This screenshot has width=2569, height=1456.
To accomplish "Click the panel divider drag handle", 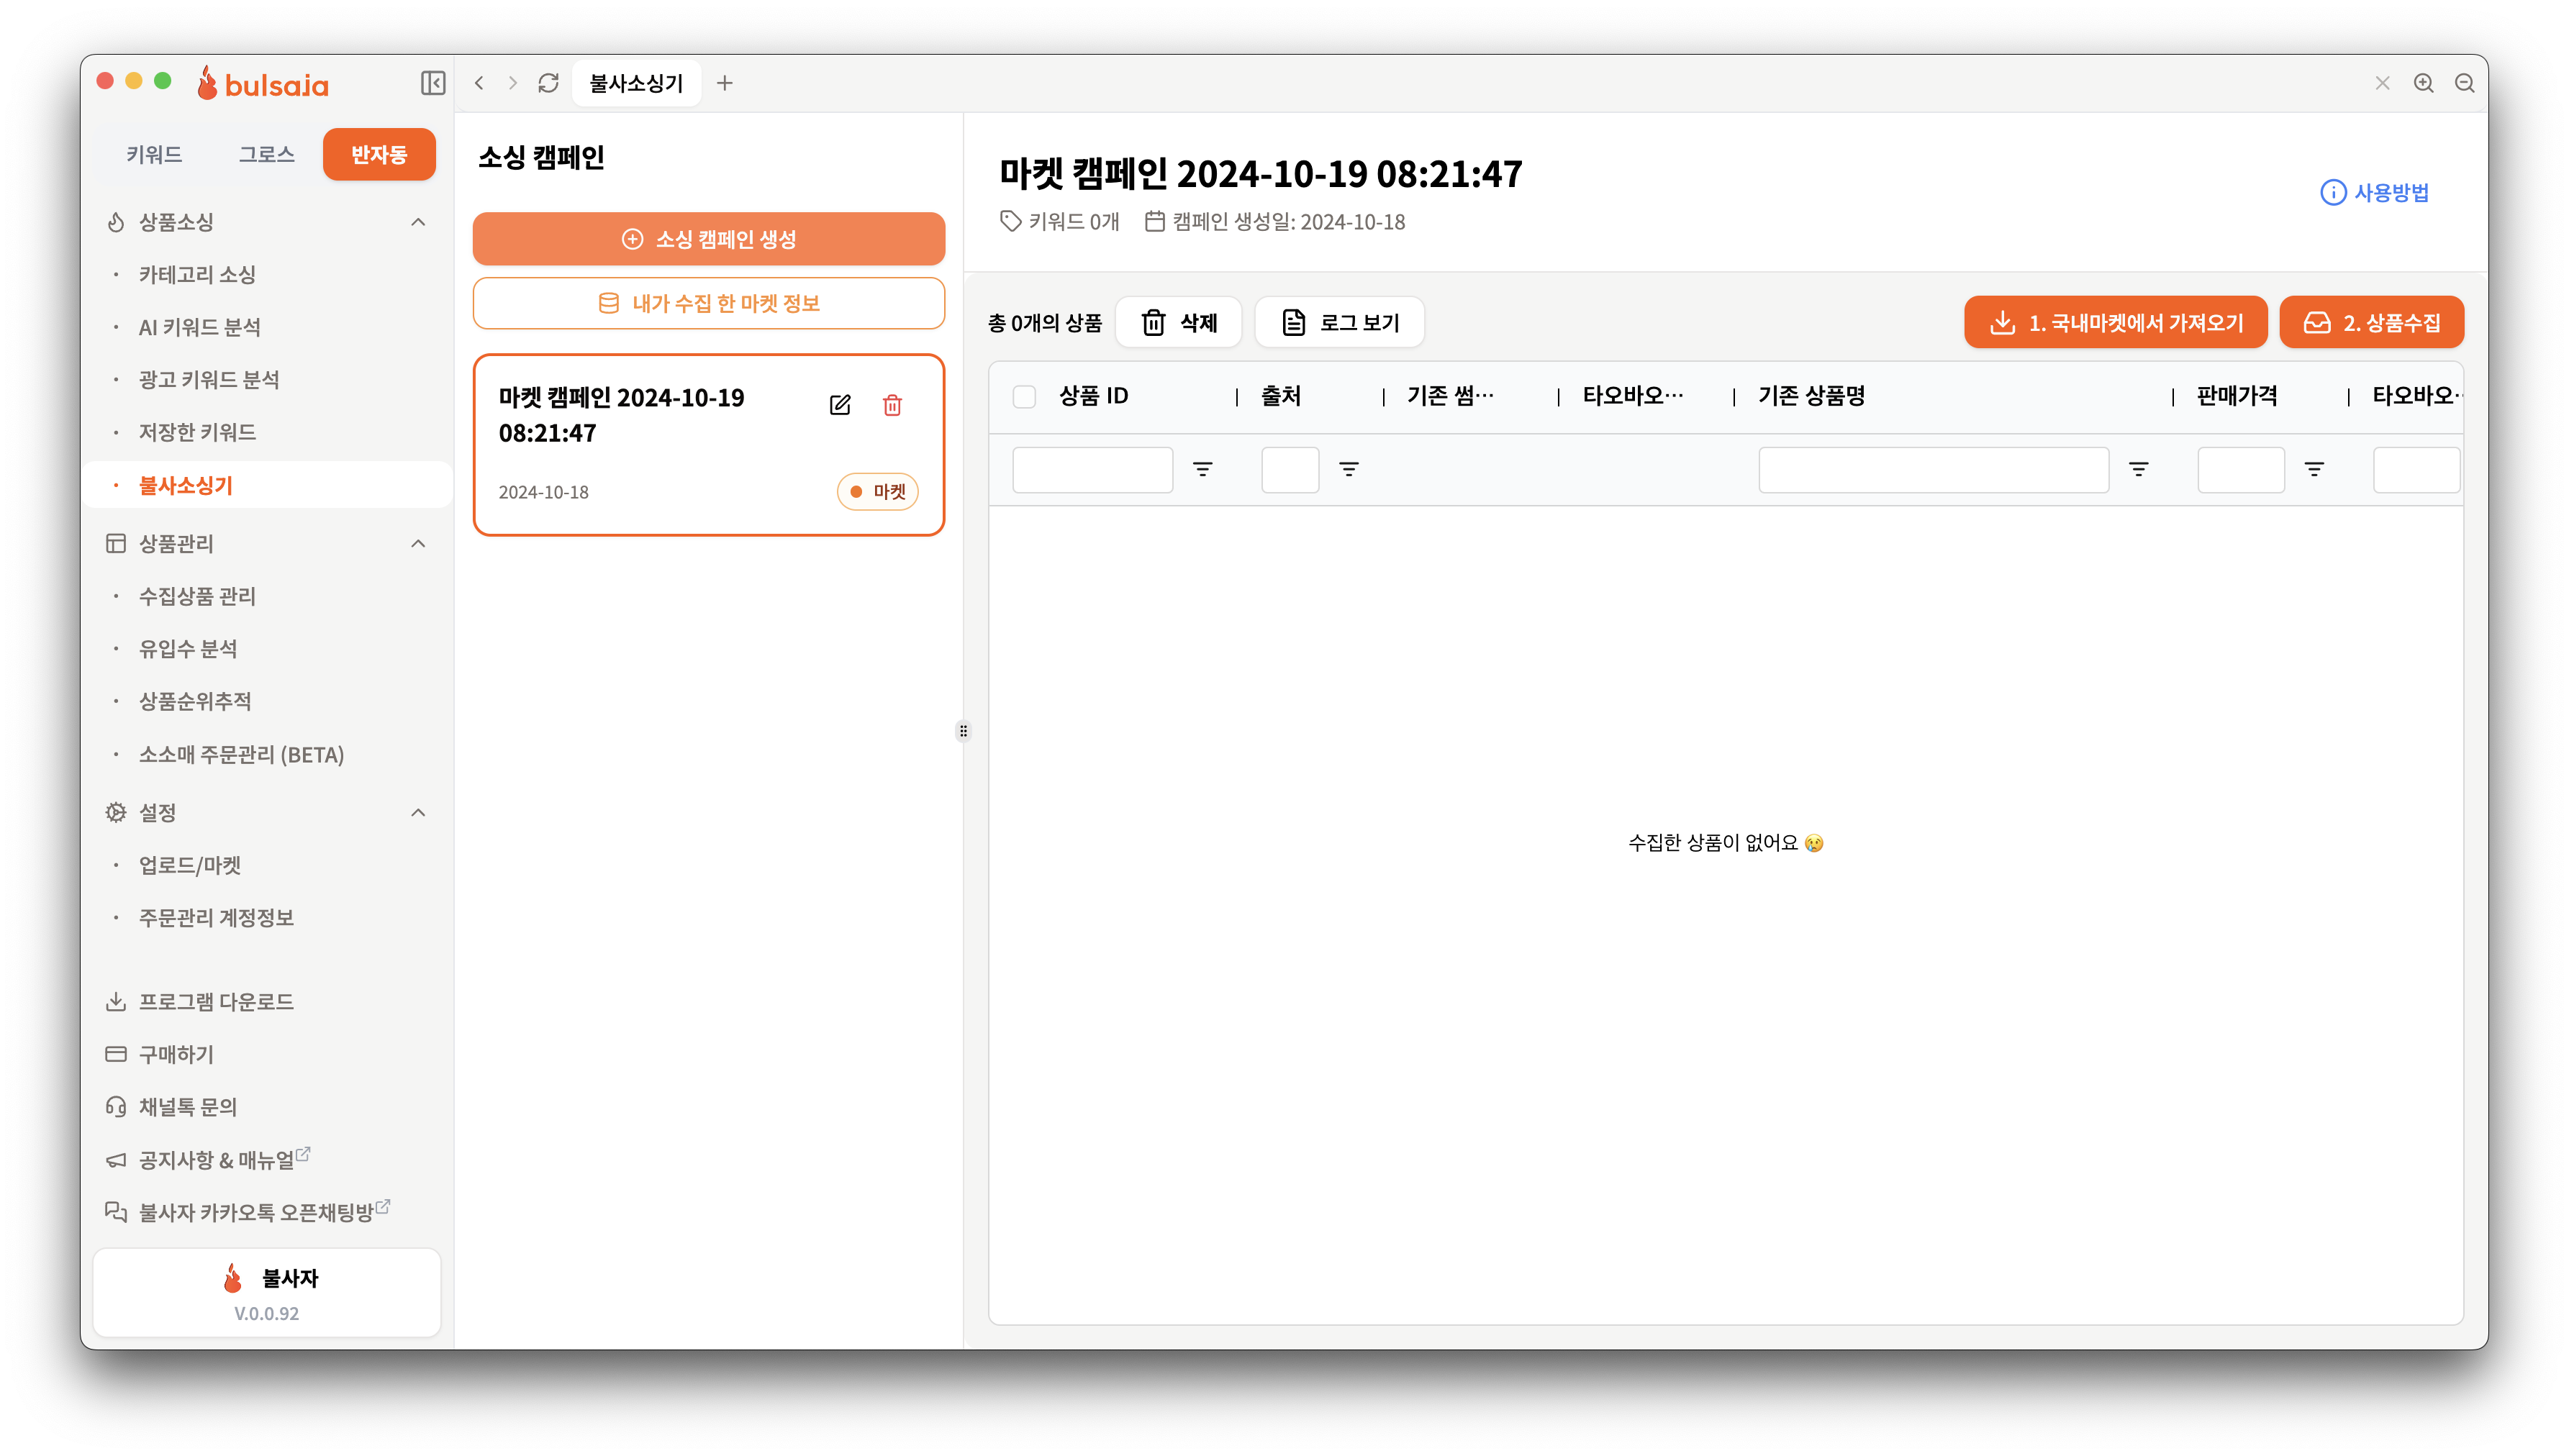I will 963,731.
